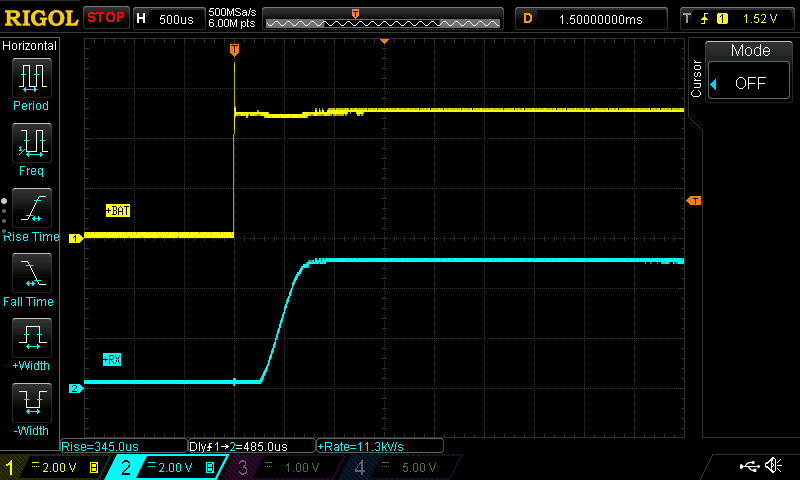Click the trigger source channel 1 badge
Image resolution: width=800 pixels, height=480 pixels.
pyautogui.click(x=722, y=19)
